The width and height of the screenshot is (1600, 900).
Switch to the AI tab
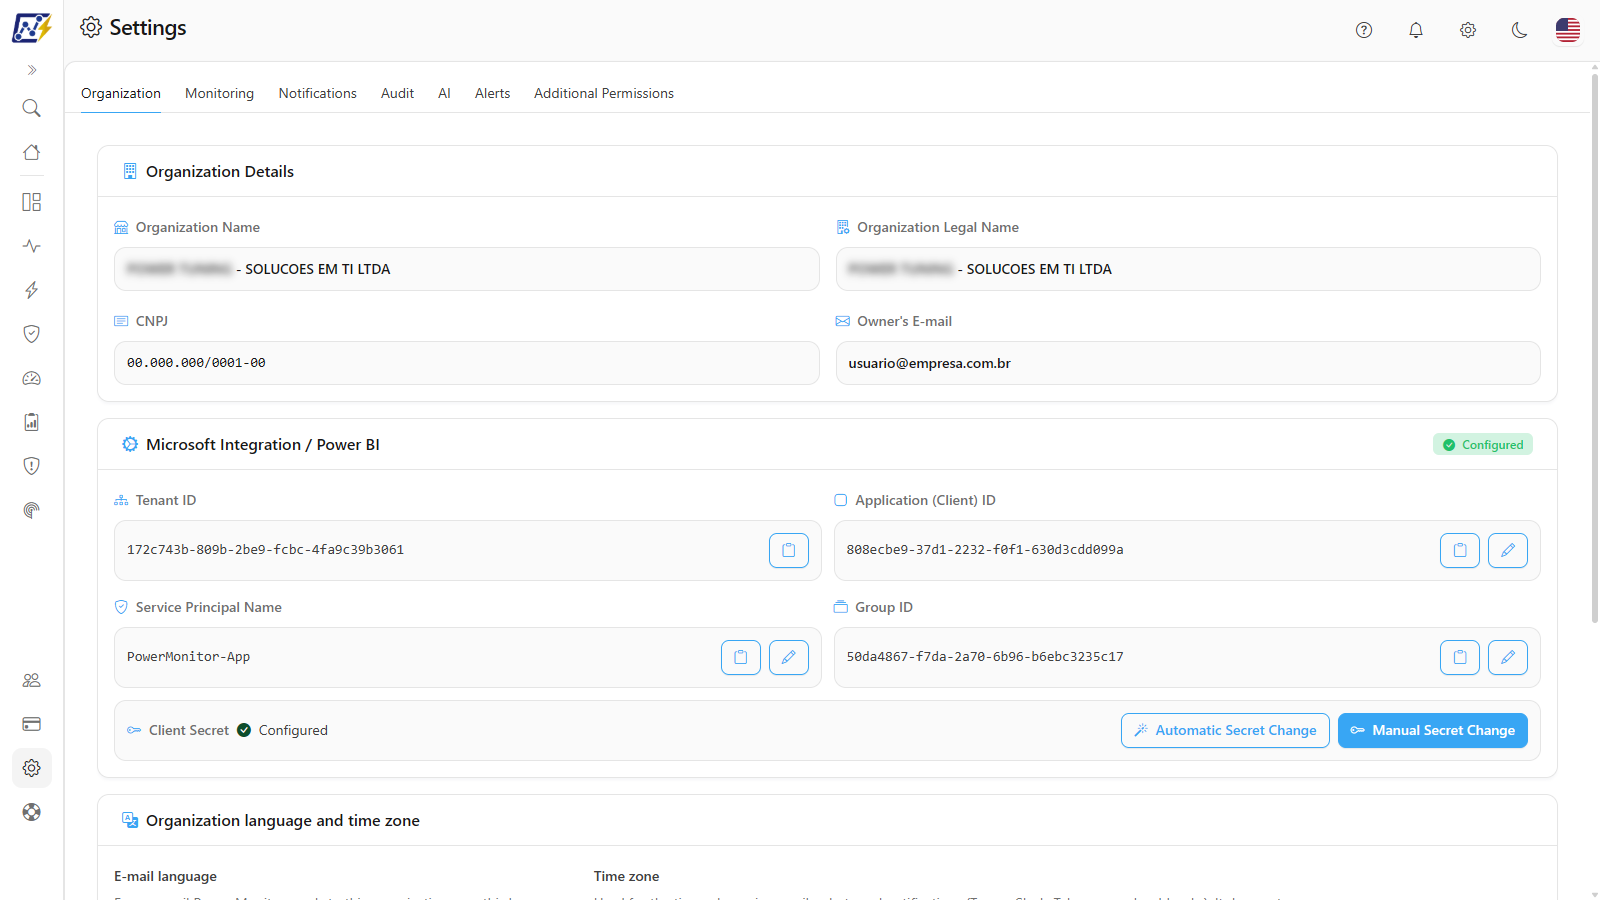[x=444, y=93]
